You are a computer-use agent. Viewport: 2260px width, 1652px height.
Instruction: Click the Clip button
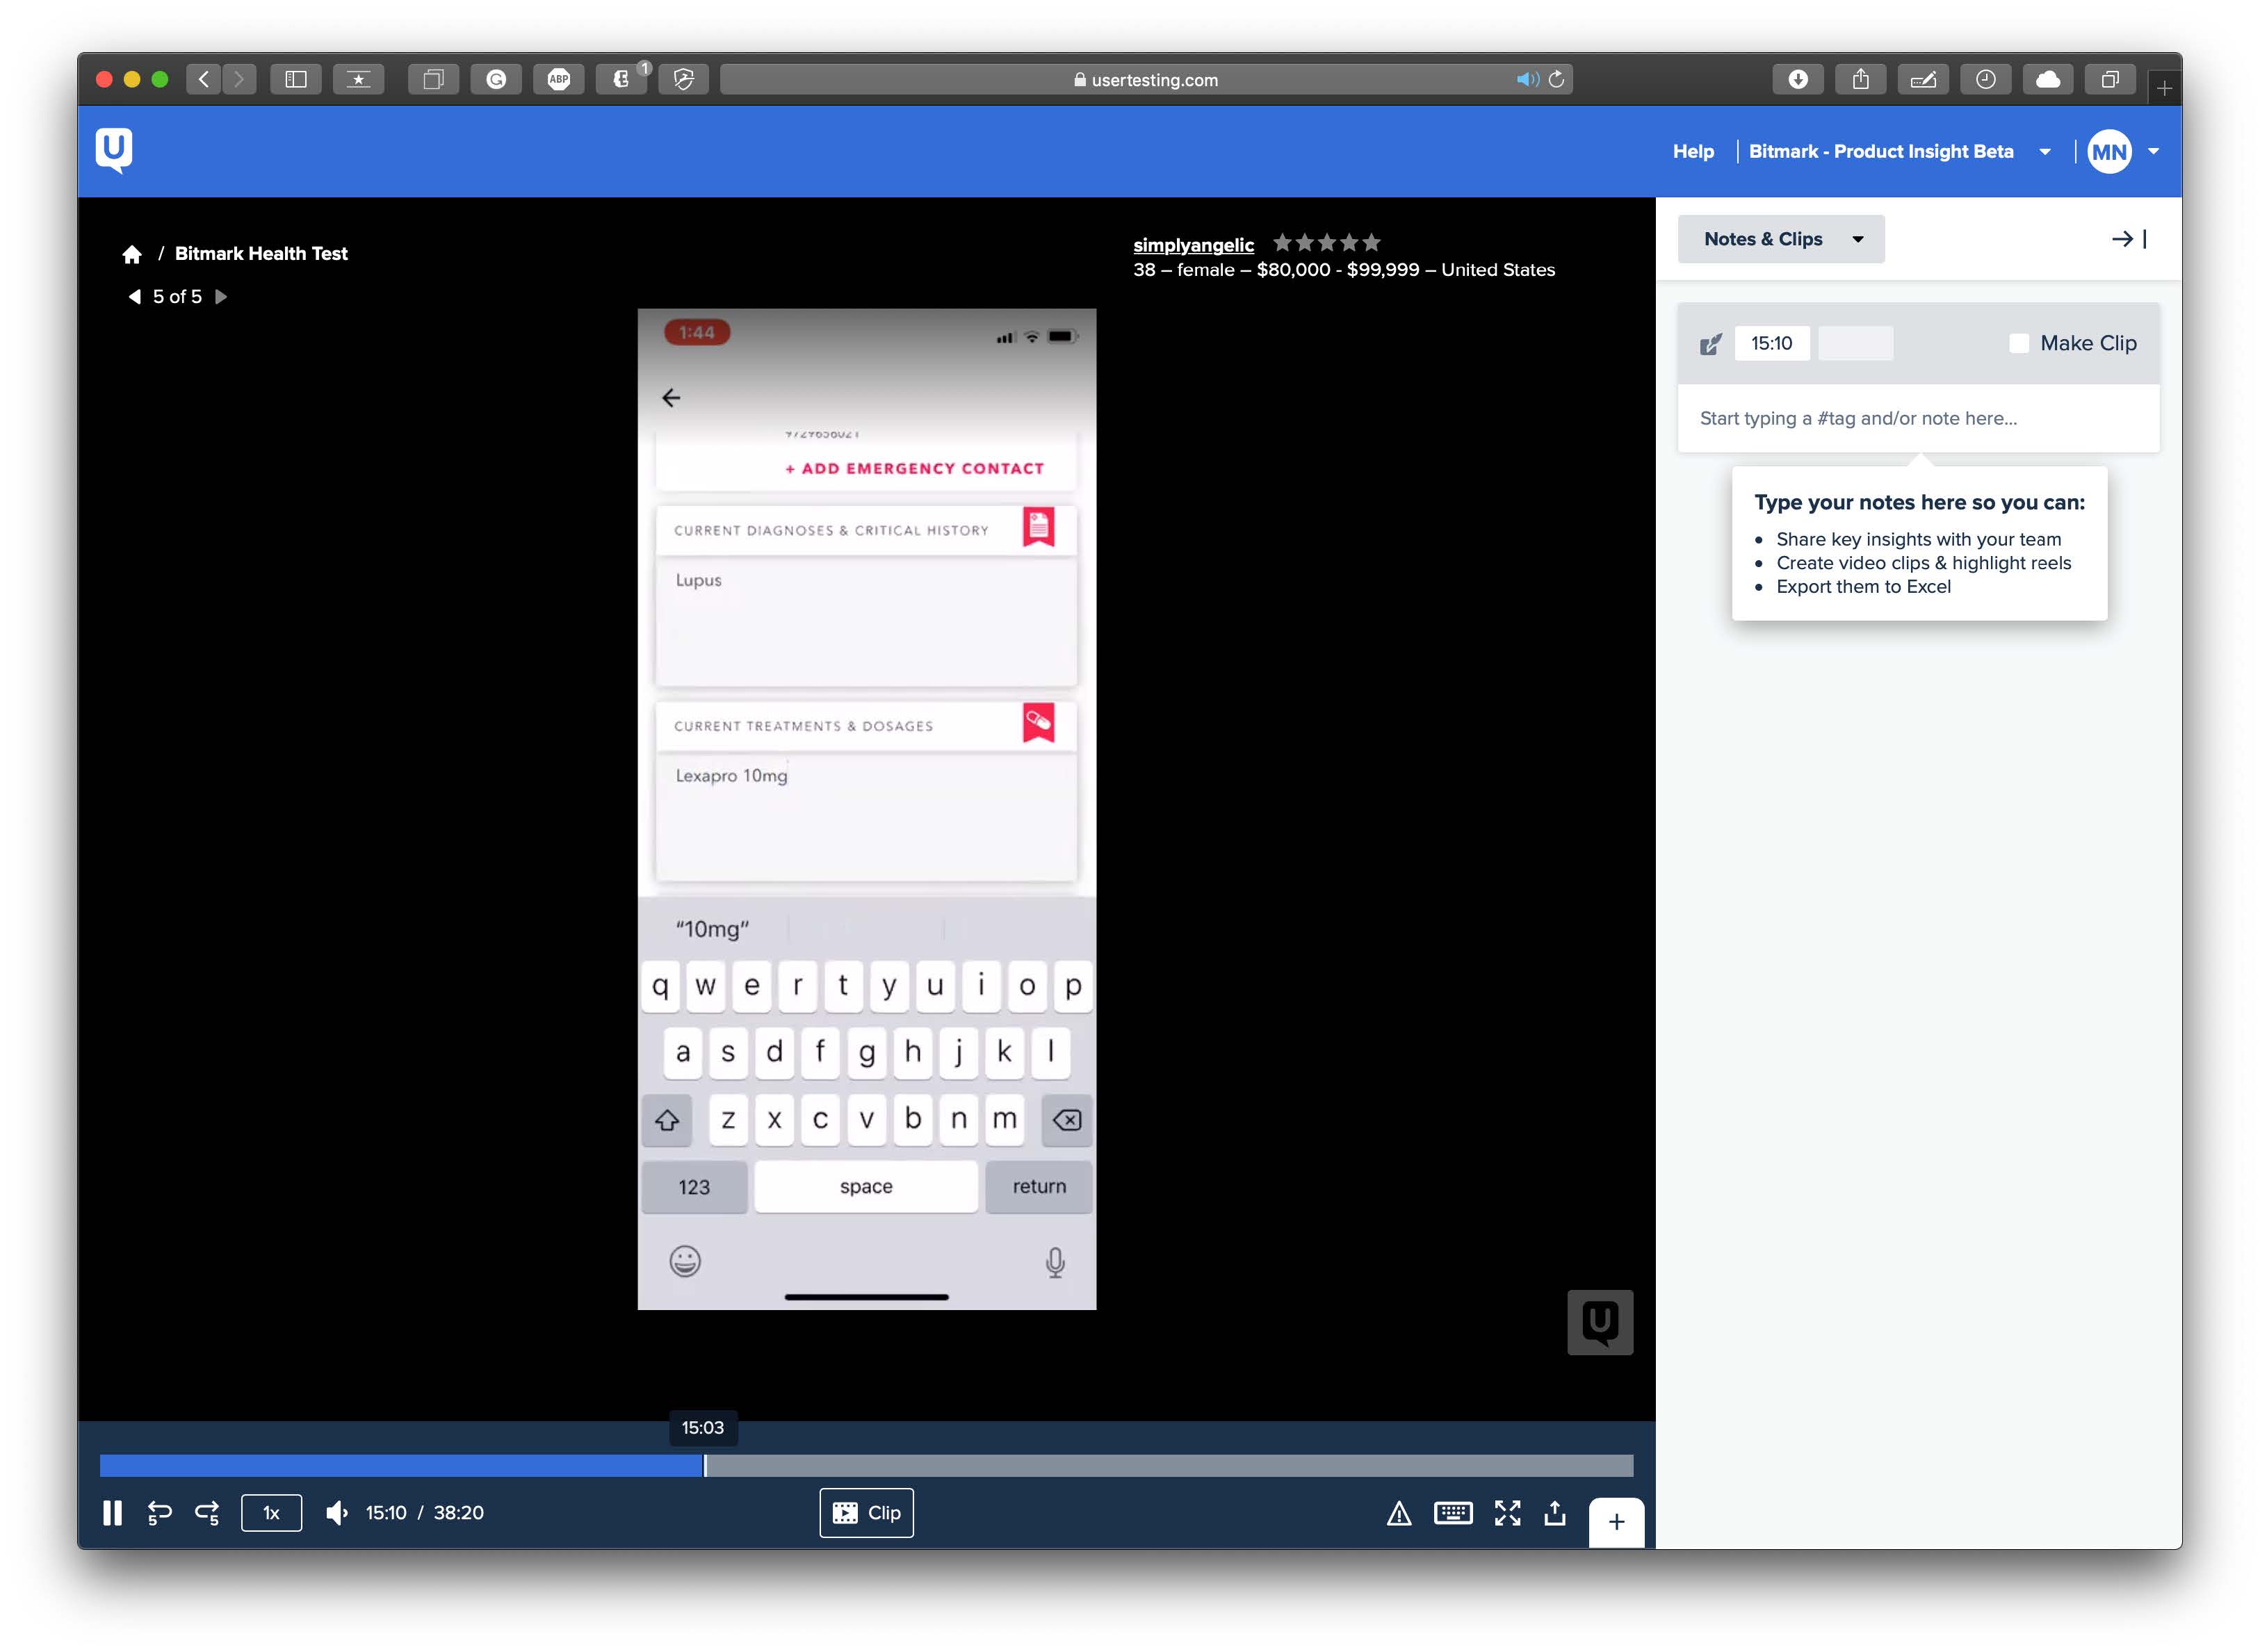click(866, 1513)
